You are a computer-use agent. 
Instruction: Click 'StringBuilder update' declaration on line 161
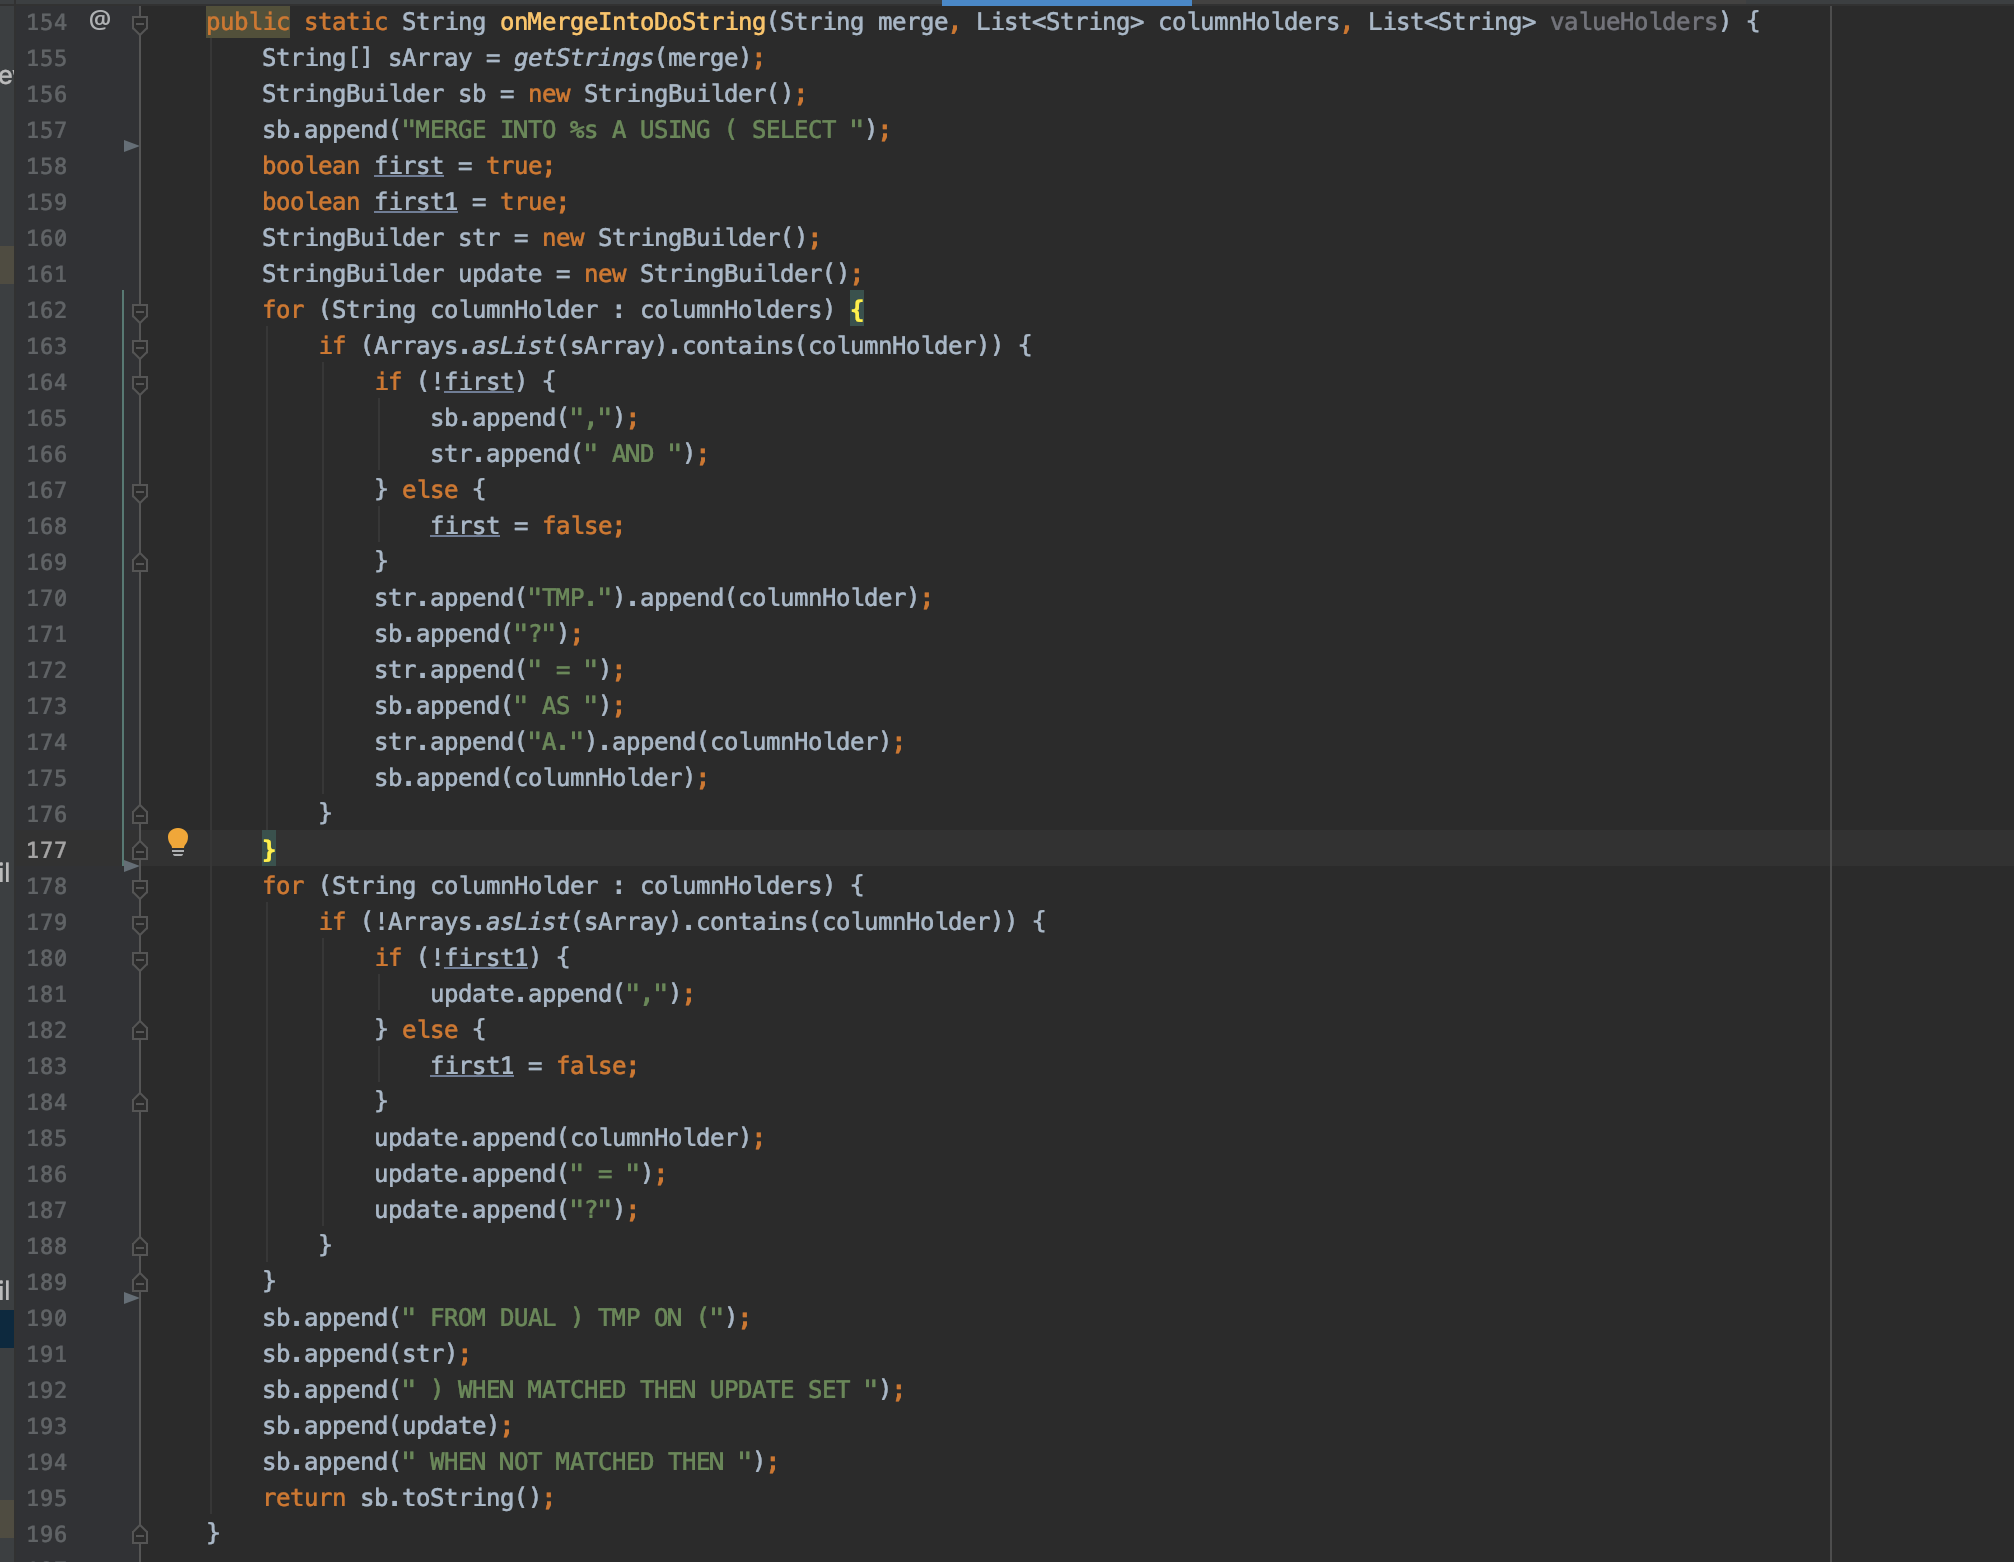(x=401, y=274)
